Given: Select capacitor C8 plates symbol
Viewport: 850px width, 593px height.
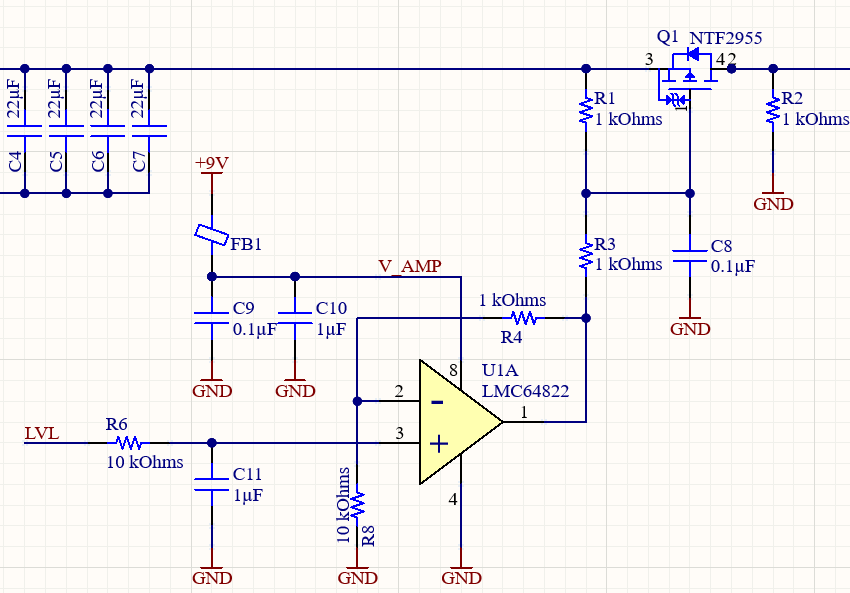Looking at the screenshot, I should (690, 256).
